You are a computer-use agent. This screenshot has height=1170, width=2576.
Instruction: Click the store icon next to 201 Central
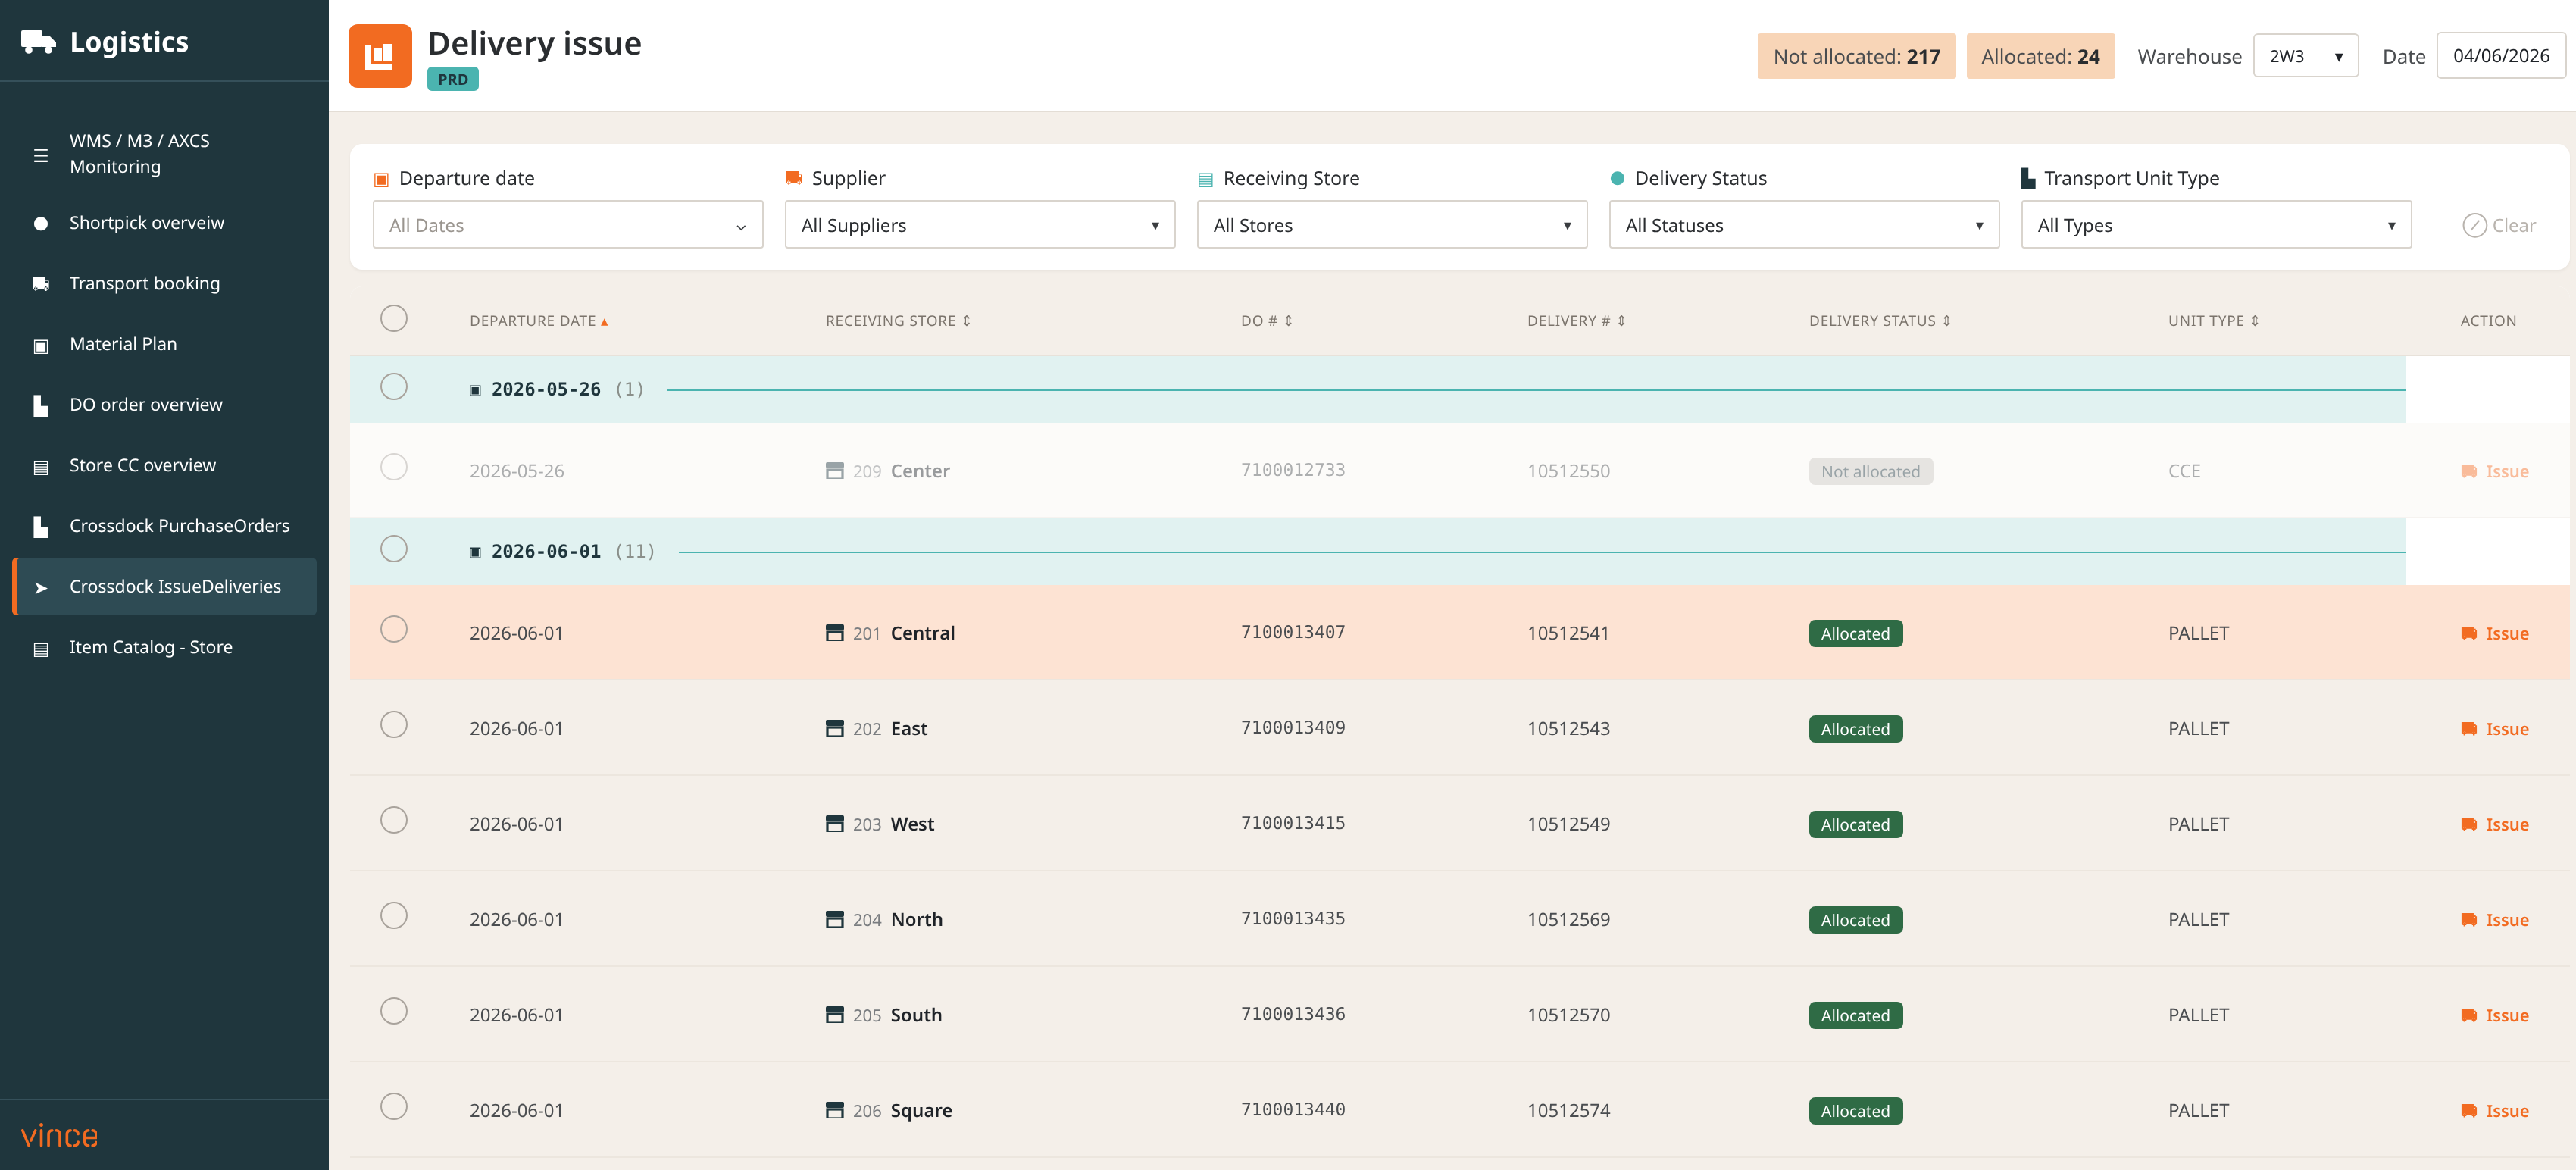tap(835, 633)
